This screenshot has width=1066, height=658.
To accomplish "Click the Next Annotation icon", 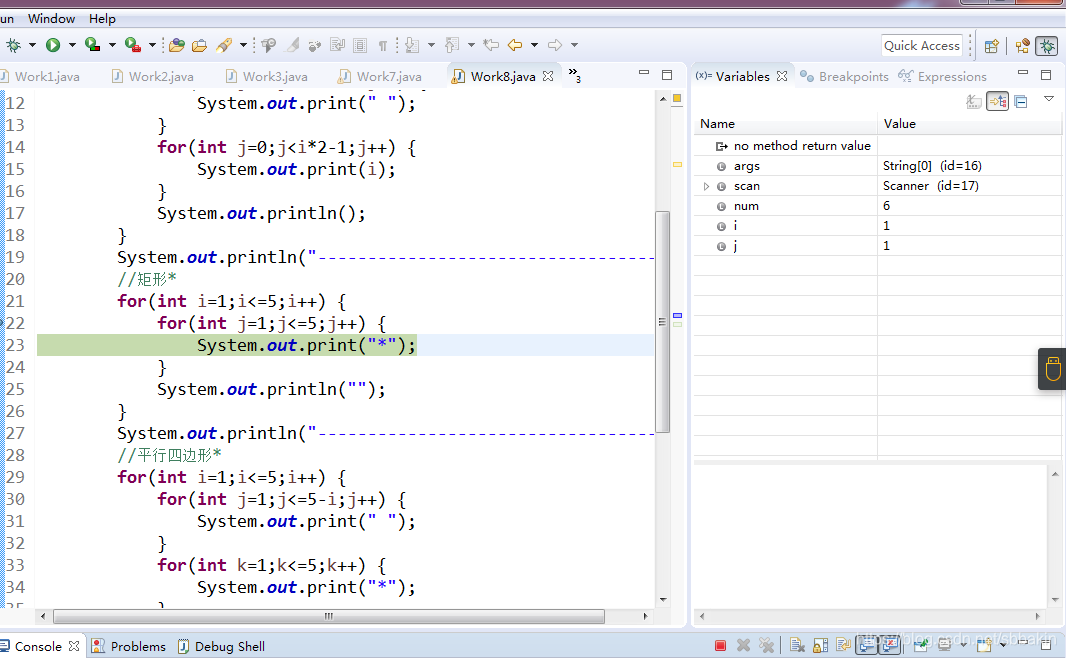I will pyautogui.click(x=412, y=46).
